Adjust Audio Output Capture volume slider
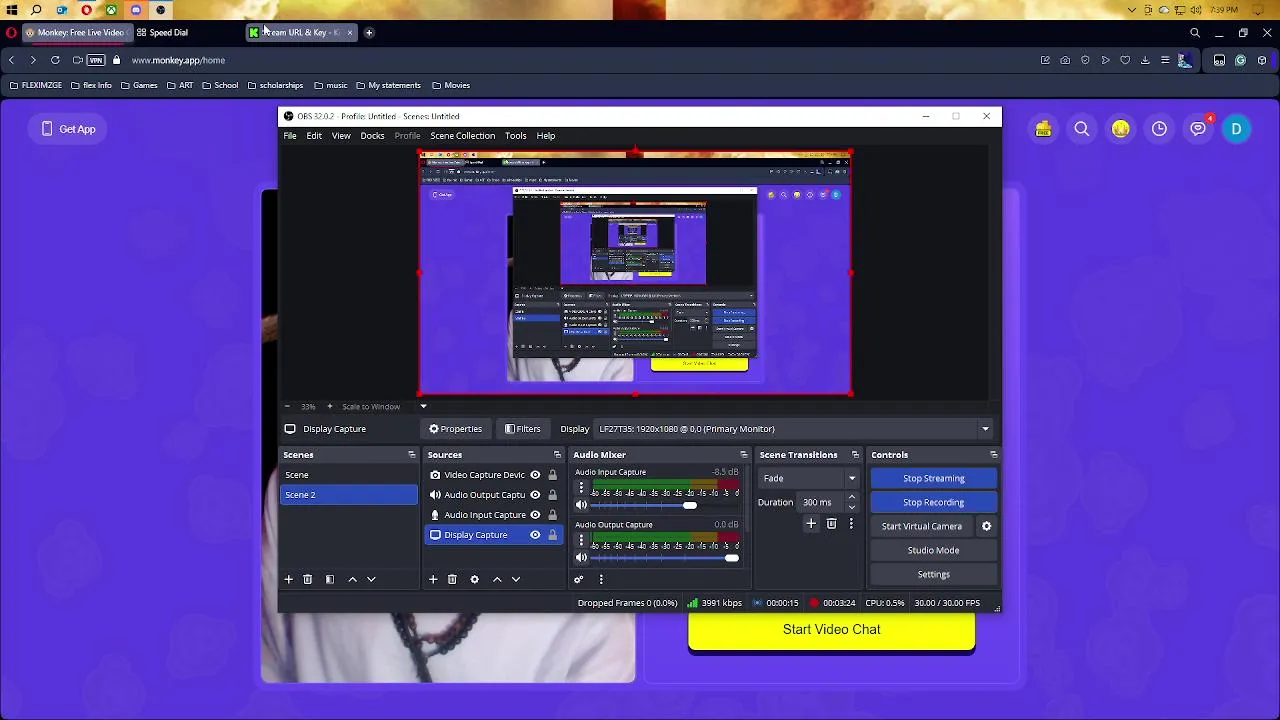The image size is (1280, 720). (x=731, y=558)
